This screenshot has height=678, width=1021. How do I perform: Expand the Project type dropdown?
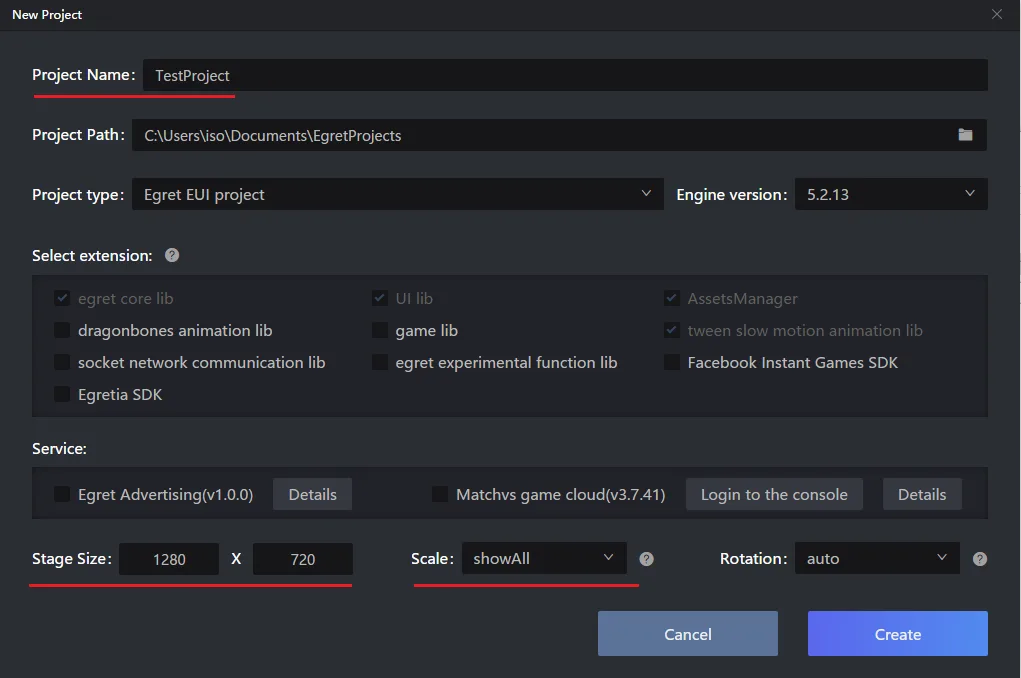click(398, 194)
